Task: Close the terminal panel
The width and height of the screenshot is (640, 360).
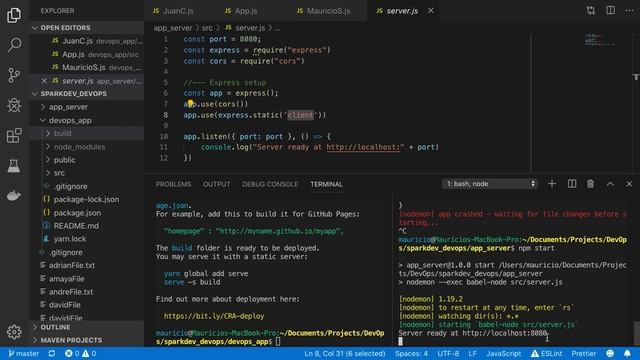Action: pyautogui.click(x=629, y=184)
